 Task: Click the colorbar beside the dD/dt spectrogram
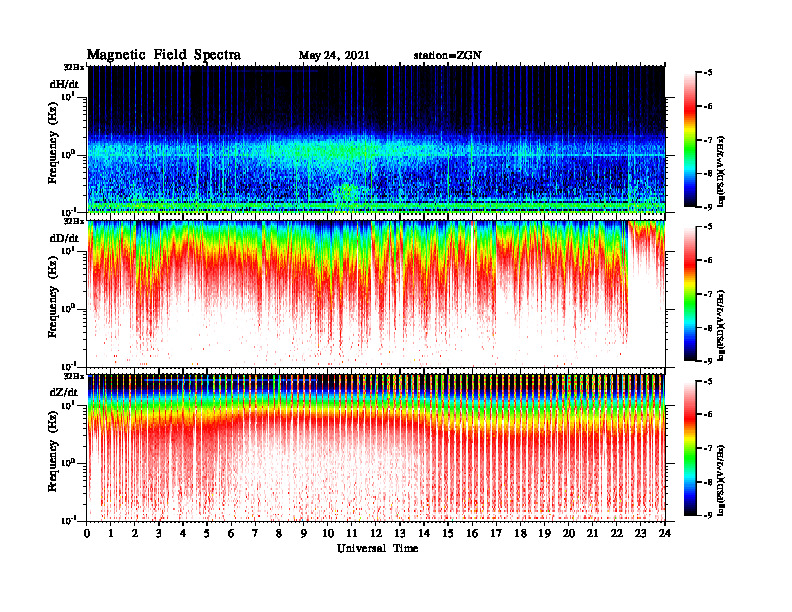coord(690,294)
